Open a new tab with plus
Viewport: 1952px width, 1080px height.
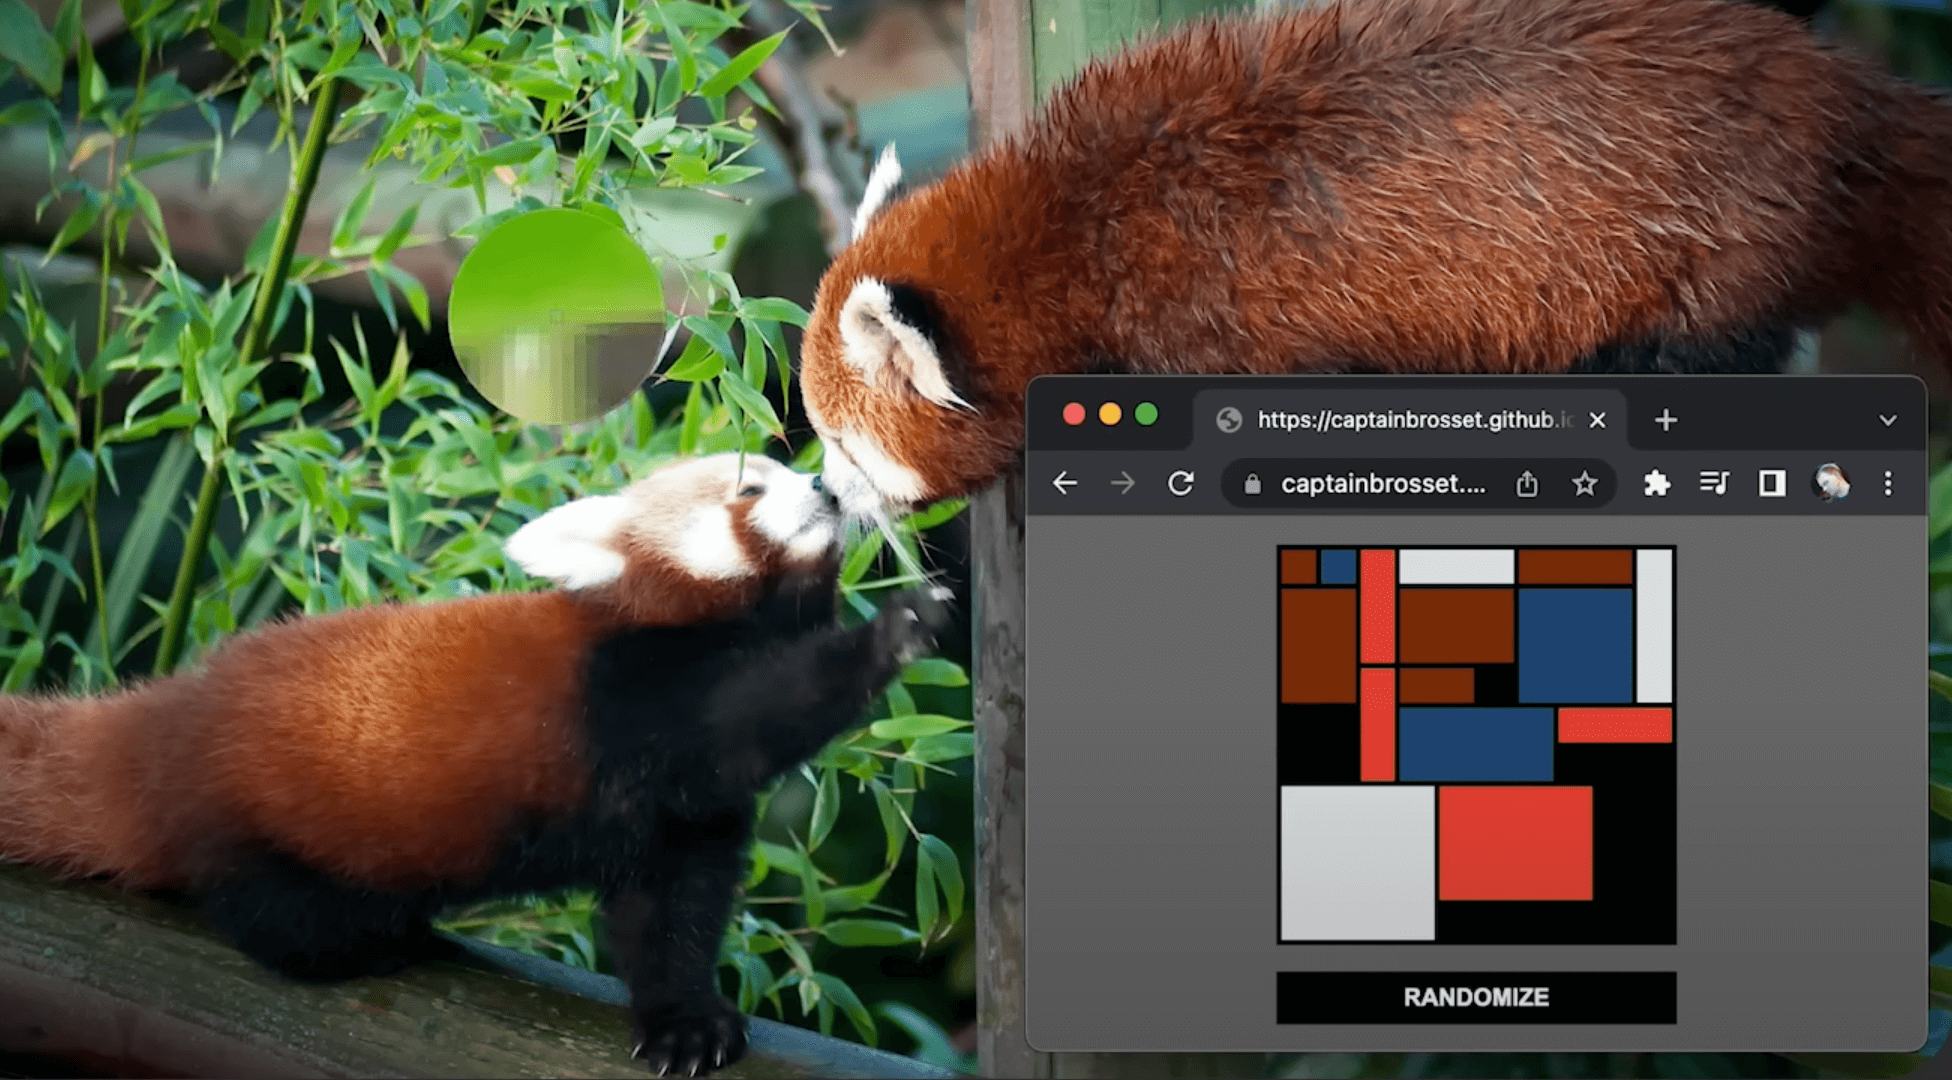(x=1665, y=420)
